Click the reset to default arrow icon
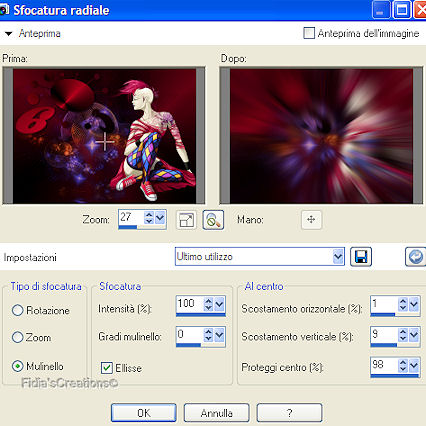 [415, 257]
